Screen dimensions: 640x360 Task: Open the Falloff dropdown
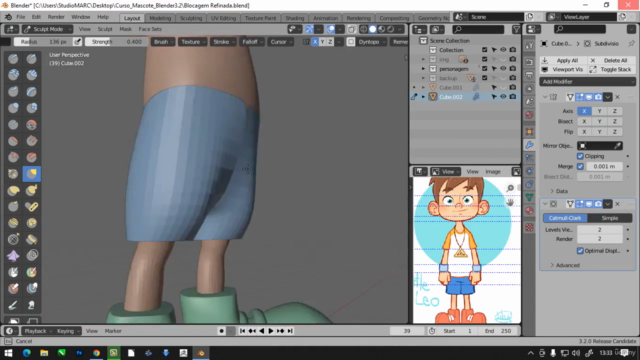pyautogui.click(x=252, y=42)
